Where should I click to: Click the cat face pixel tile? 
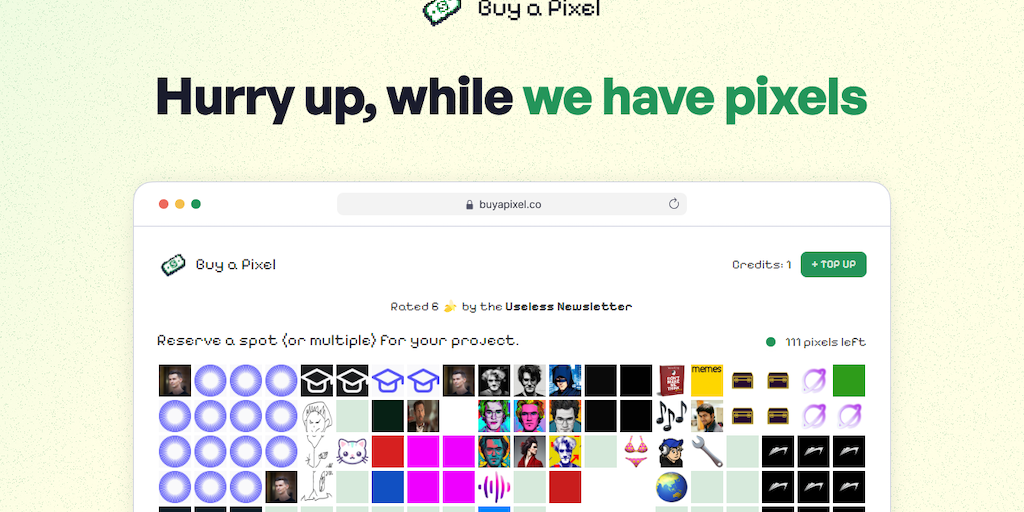pos(353,452)
